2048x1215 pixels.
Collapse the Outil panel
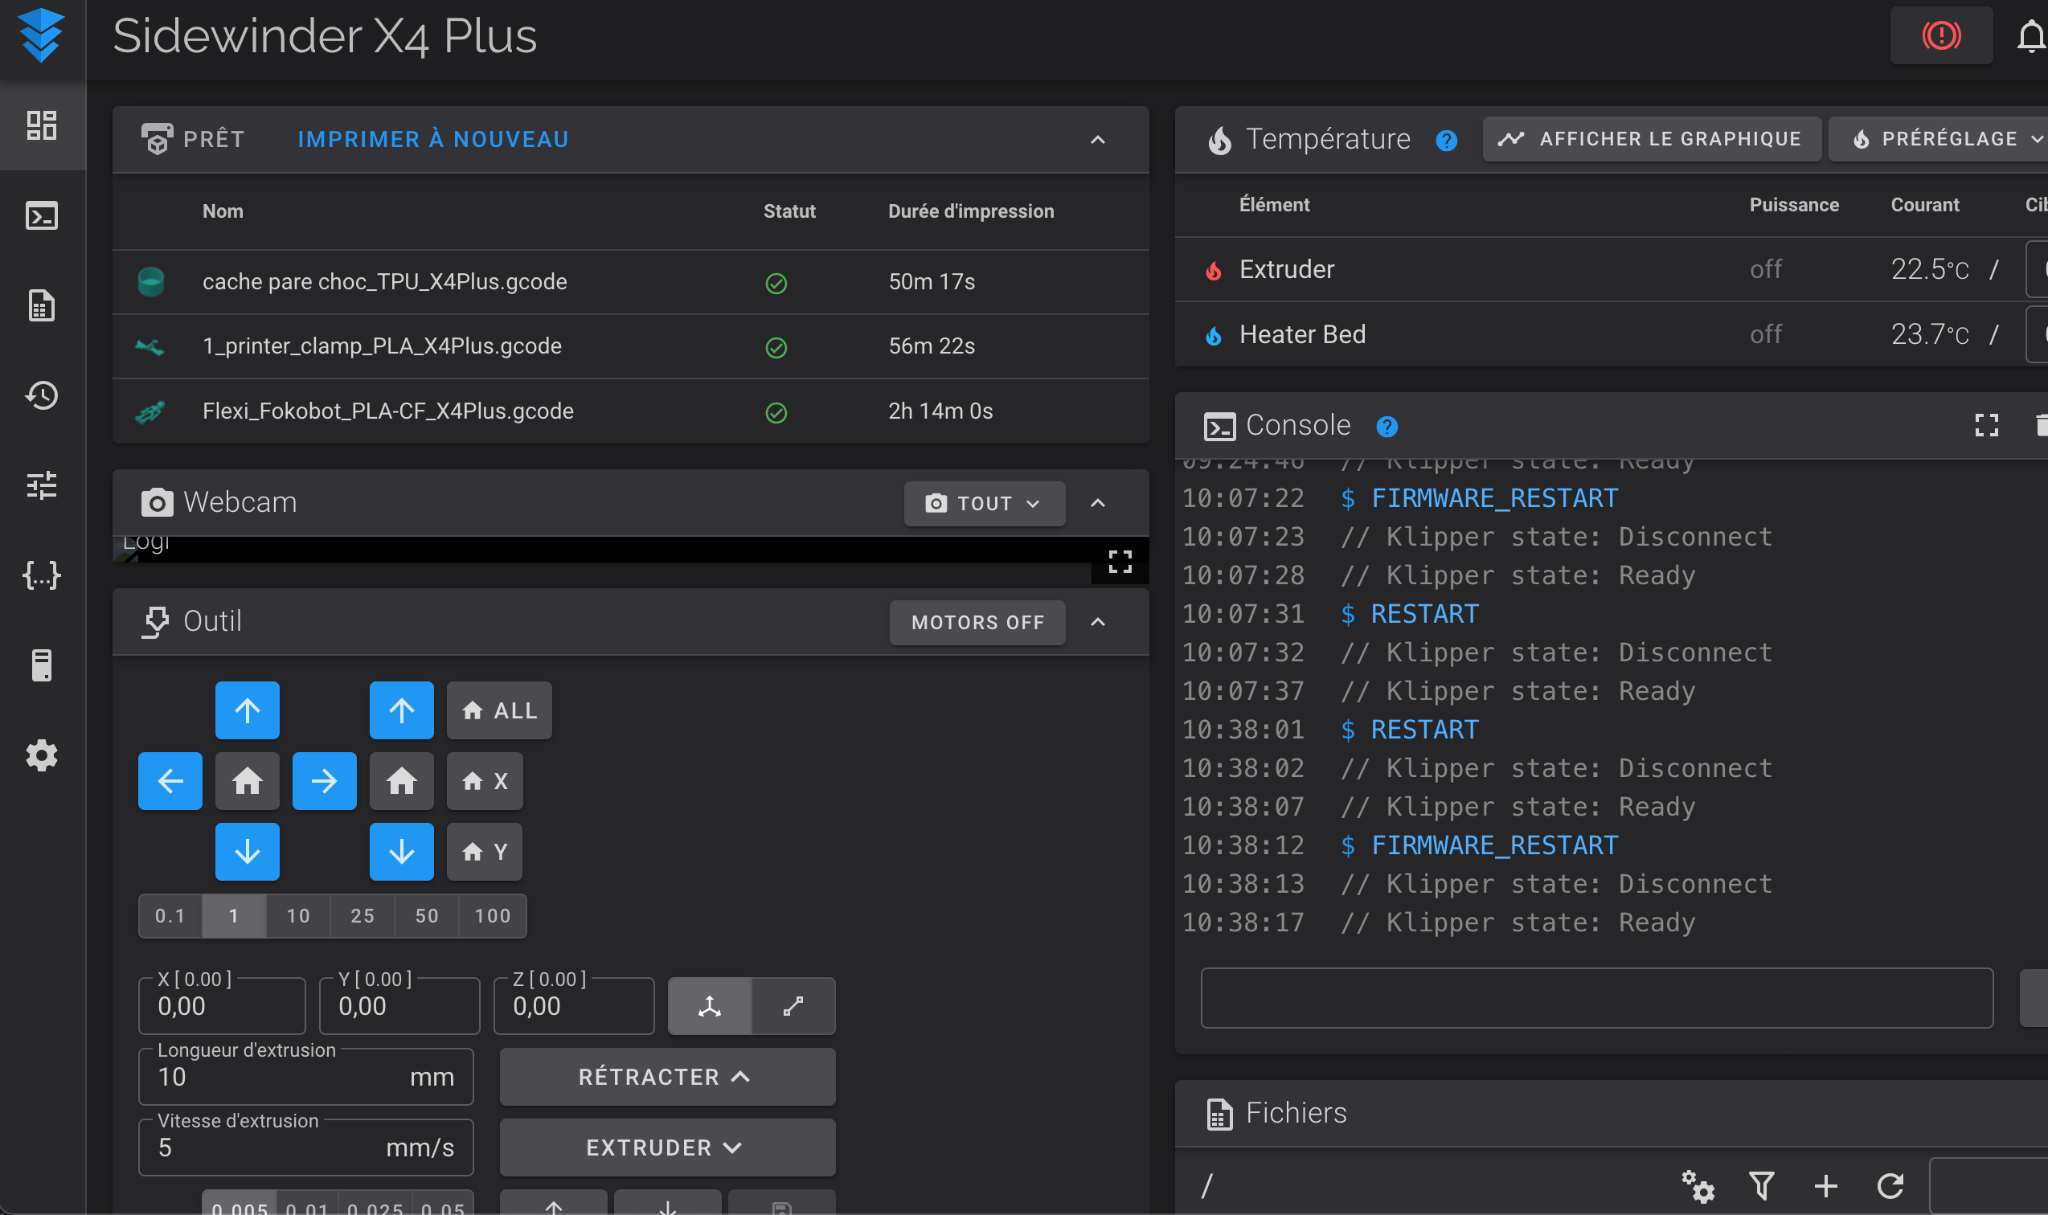[1098, 622]
